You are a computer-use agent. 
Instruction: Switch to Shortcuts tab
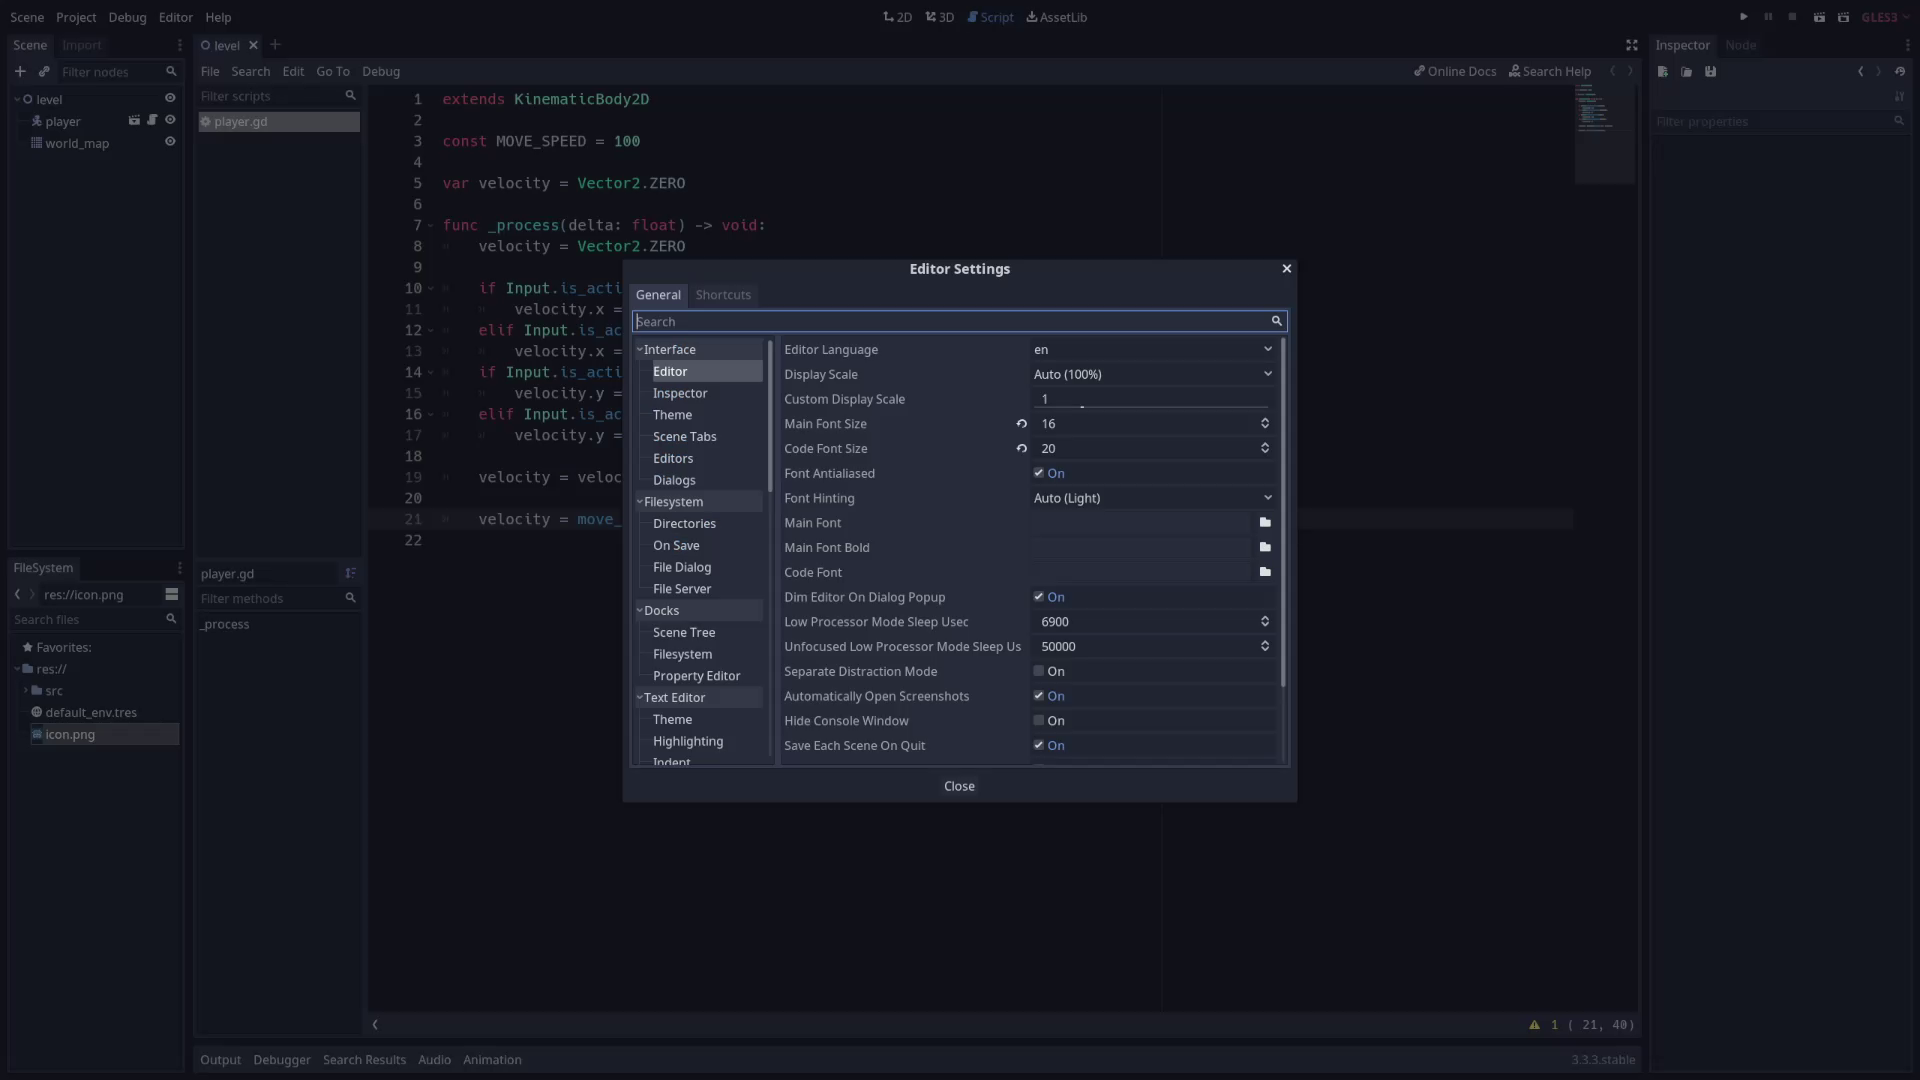[723, 295]
